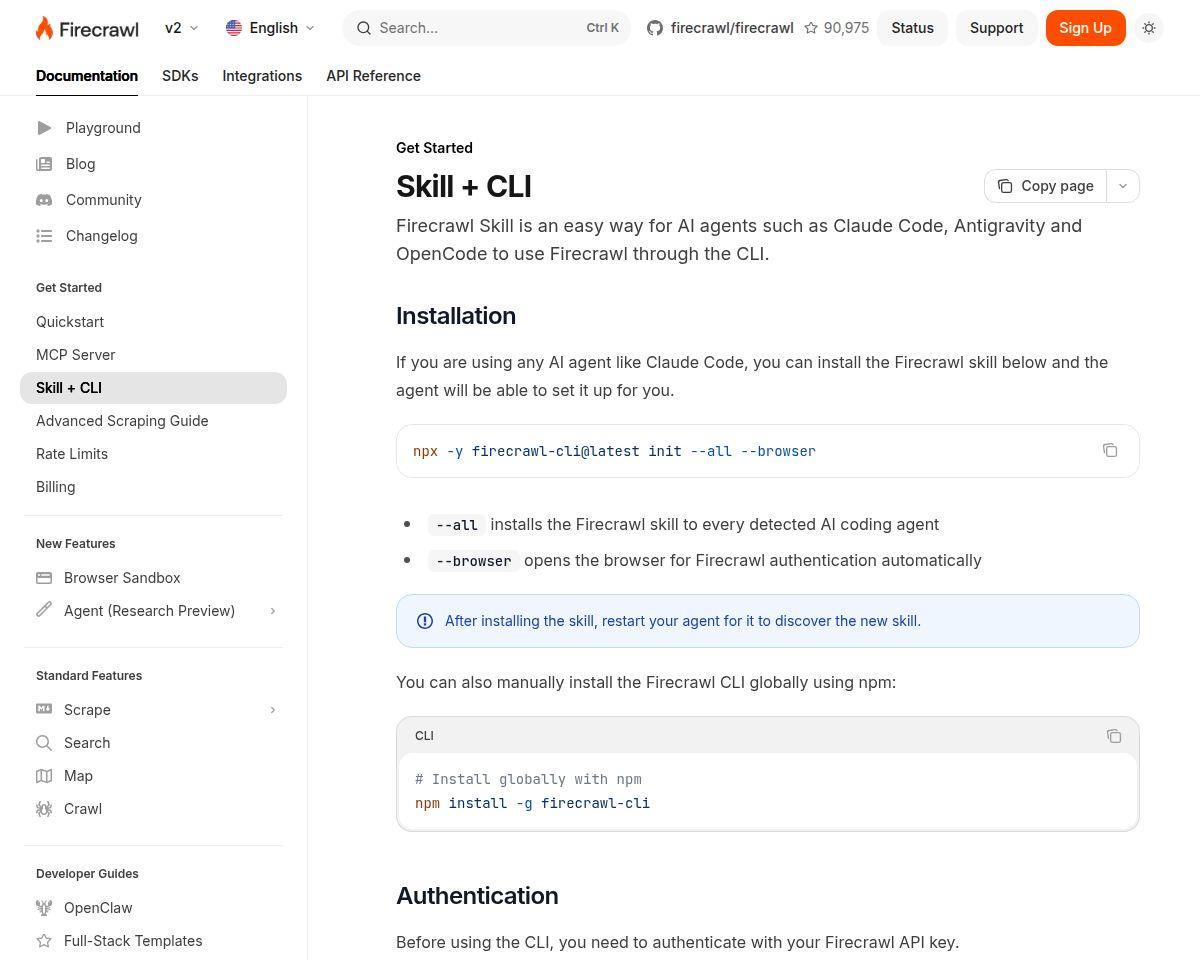Click the Map icon in sidebar
This screenshot has height=960, width=1200.
[x=44, y=776]
